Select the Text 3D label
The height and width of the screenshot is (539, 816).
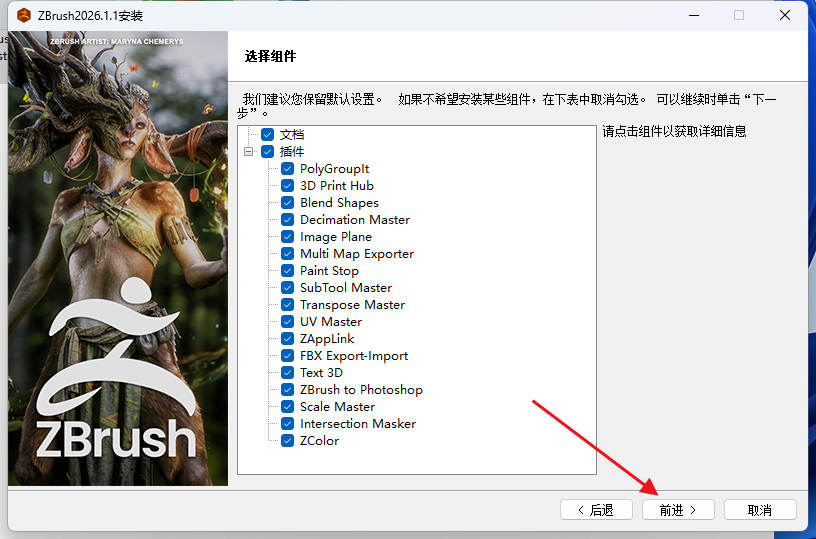tap(321, 373)
